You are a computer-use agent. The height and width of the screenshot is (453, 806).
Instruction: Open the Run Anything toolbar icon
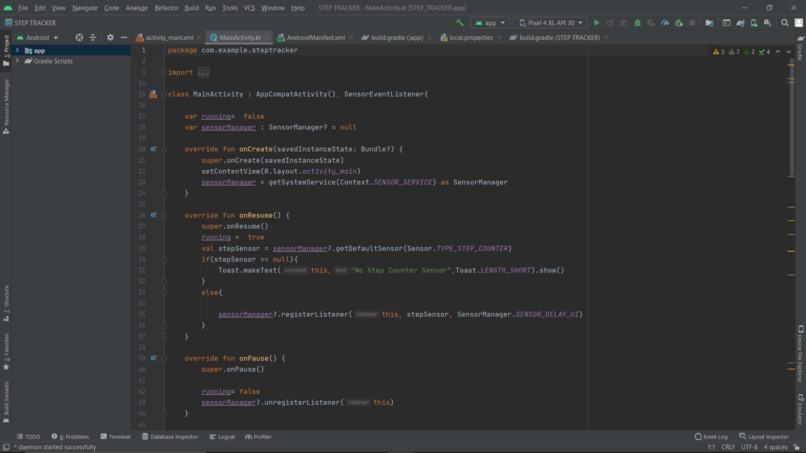point(726,23)
